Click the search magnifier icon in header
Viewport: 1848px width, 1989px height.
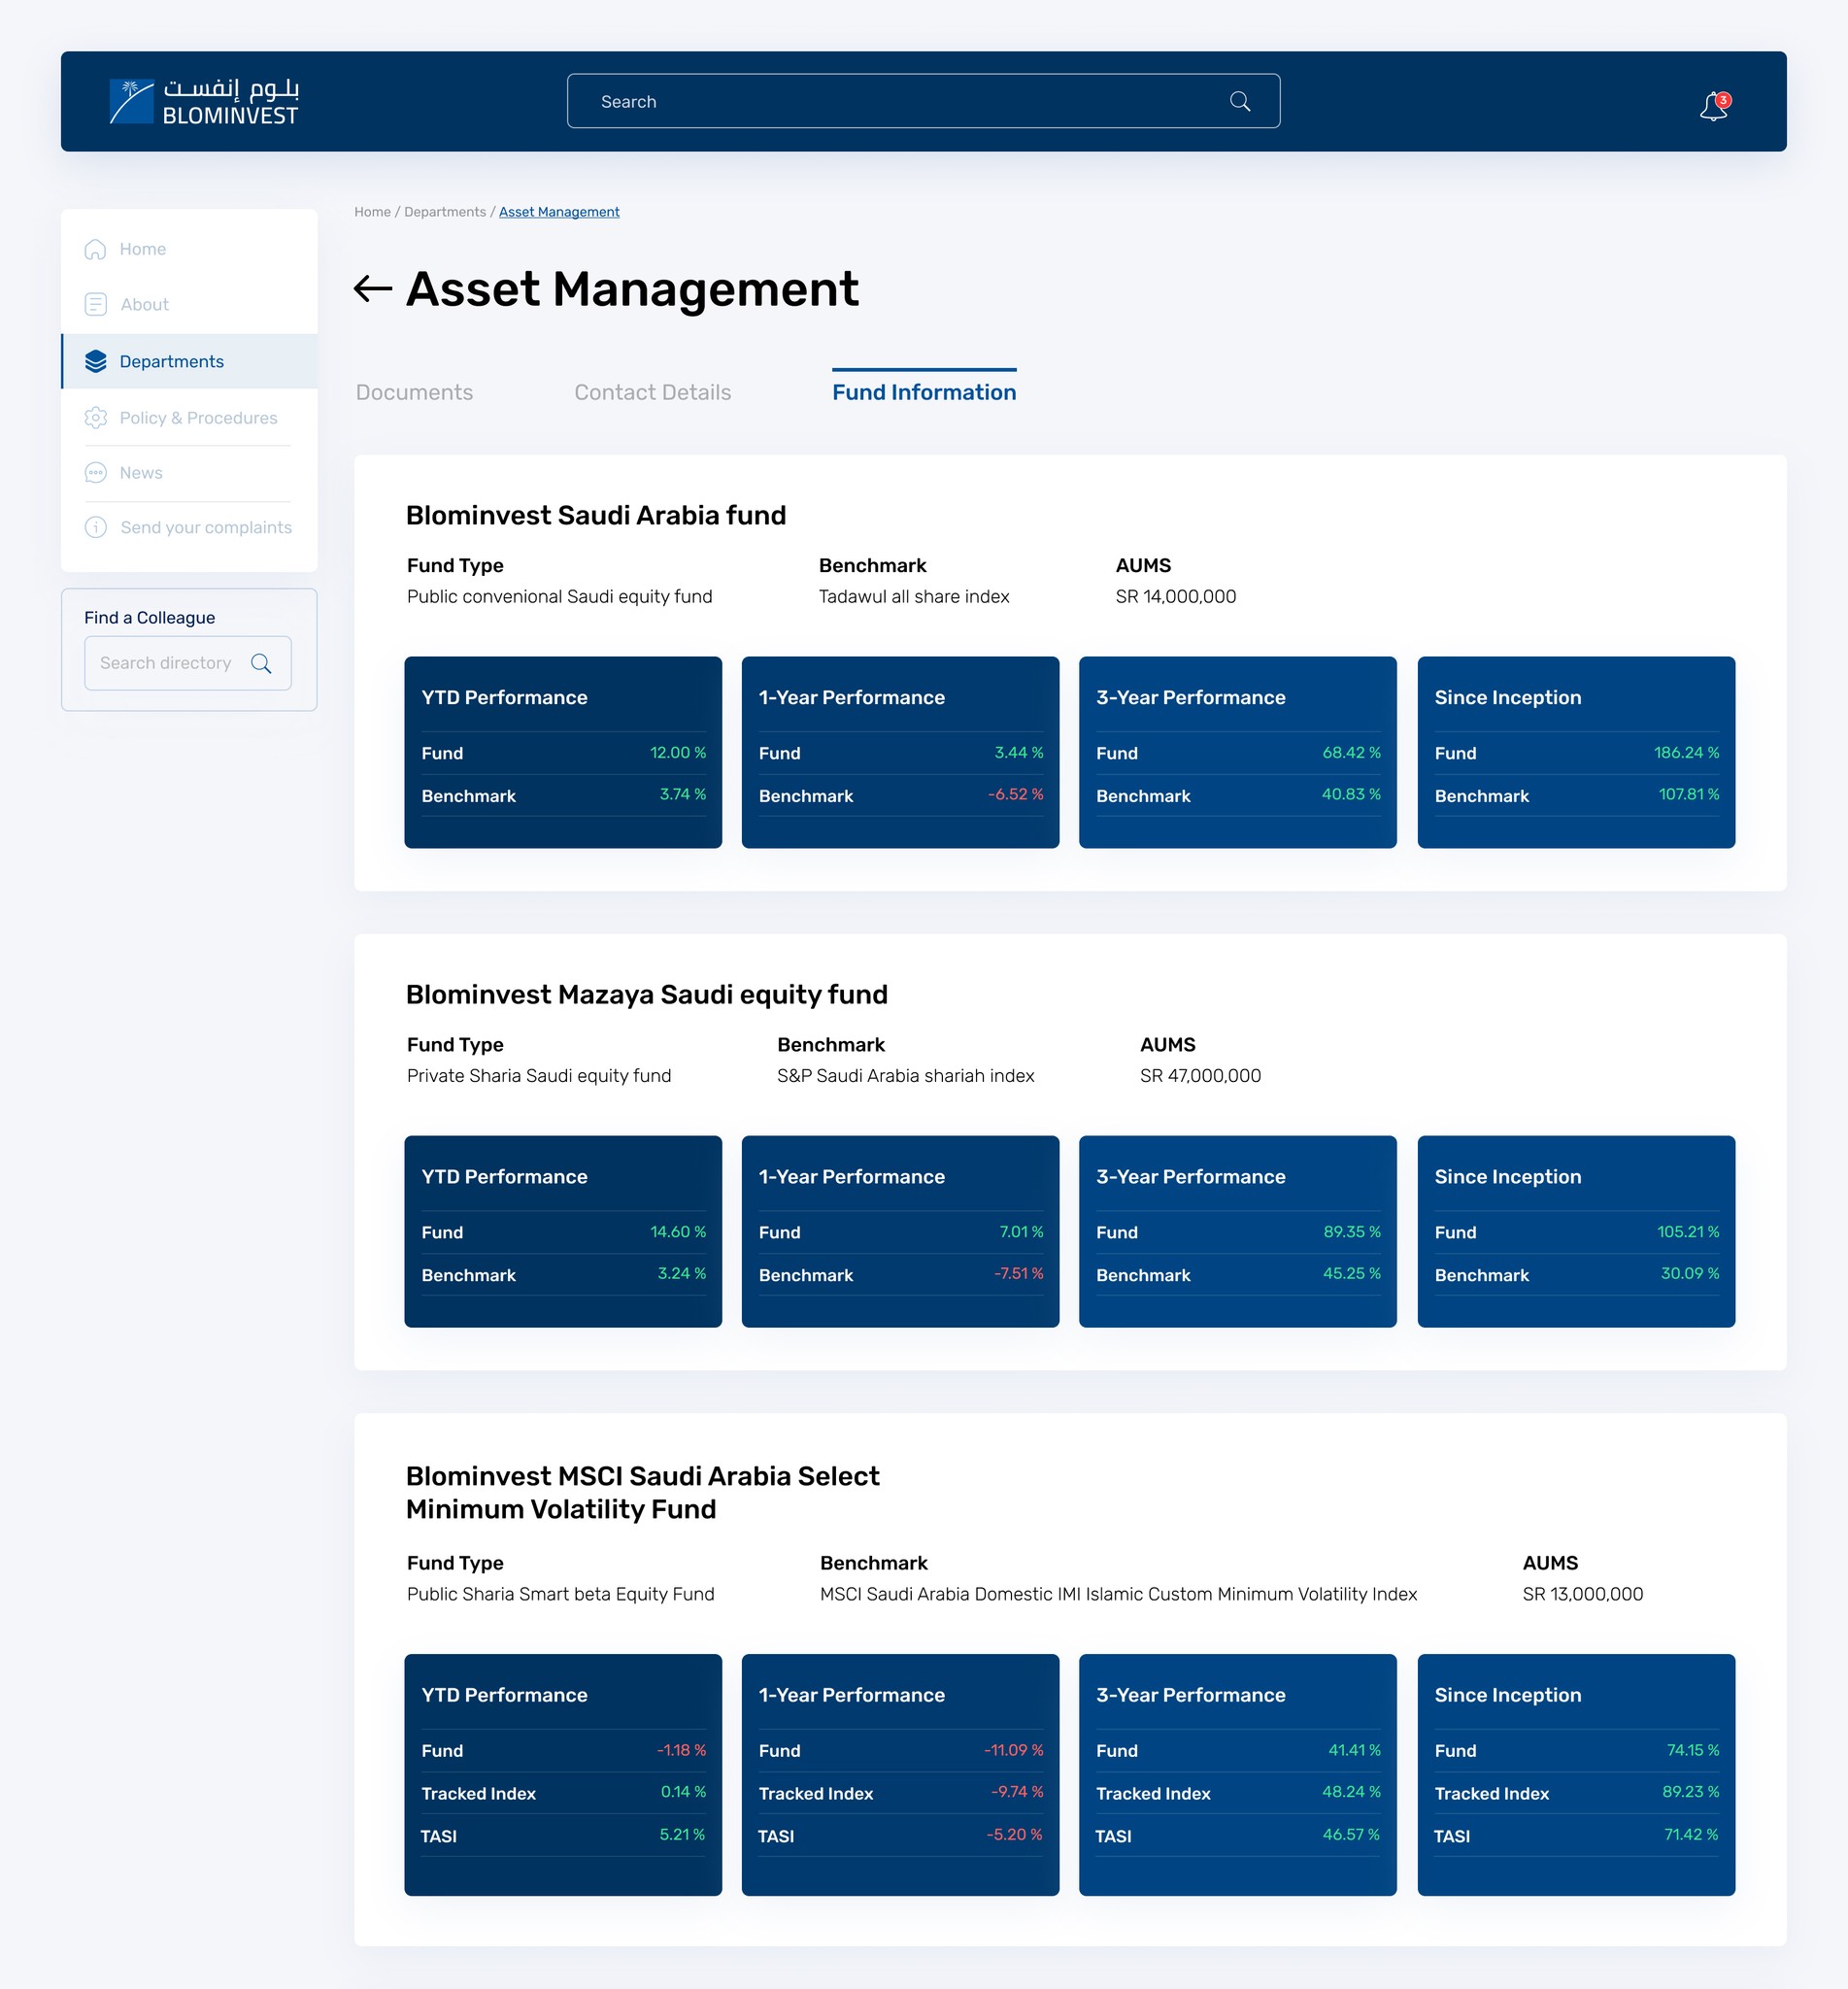(1240, 101)
